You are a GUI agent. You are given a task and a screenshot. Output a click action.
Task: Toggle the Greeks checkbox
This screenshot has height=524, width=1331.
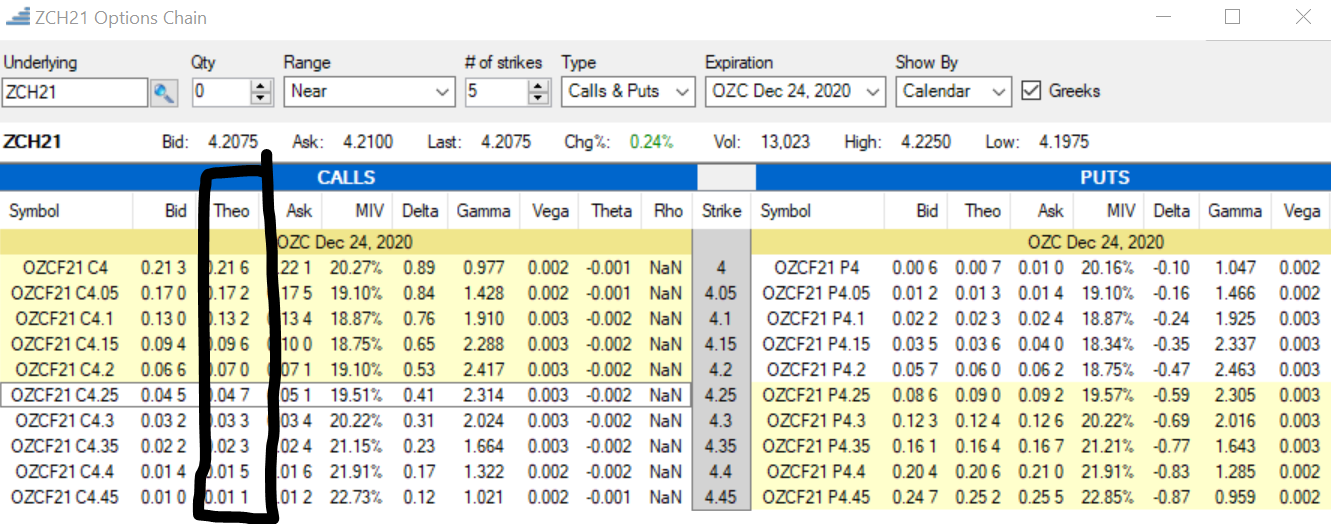click(x=1031, y=91)
